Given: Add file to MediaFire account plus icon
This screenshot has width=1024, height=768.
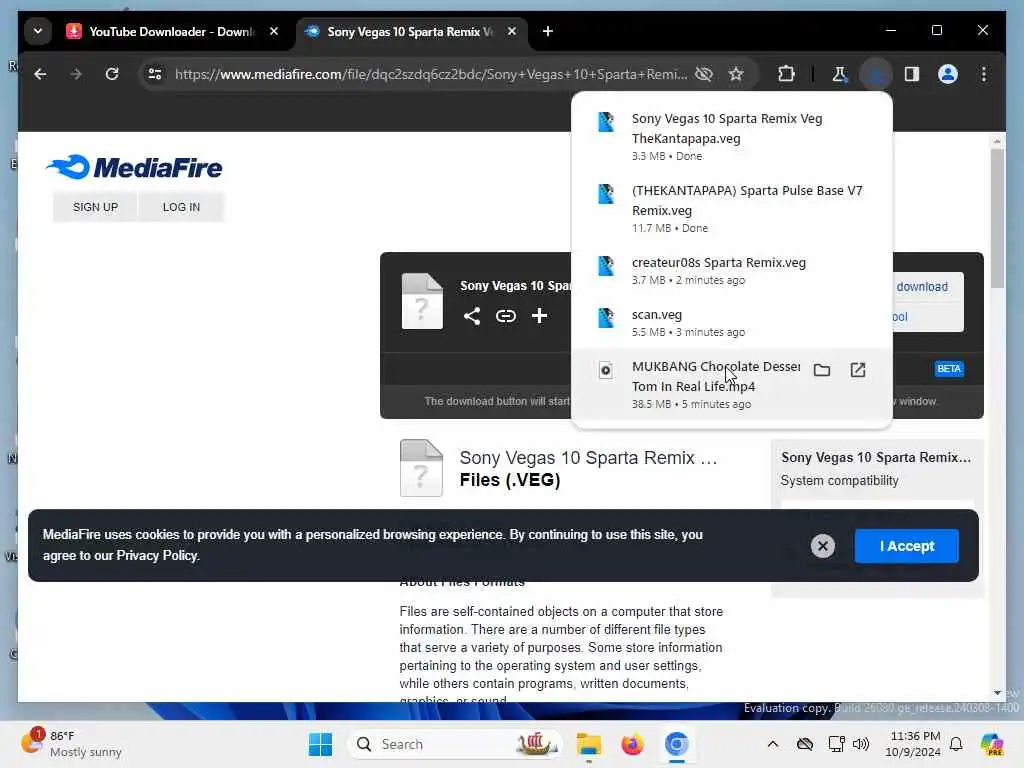Looking at the screenshot, I should coord(539,316).
